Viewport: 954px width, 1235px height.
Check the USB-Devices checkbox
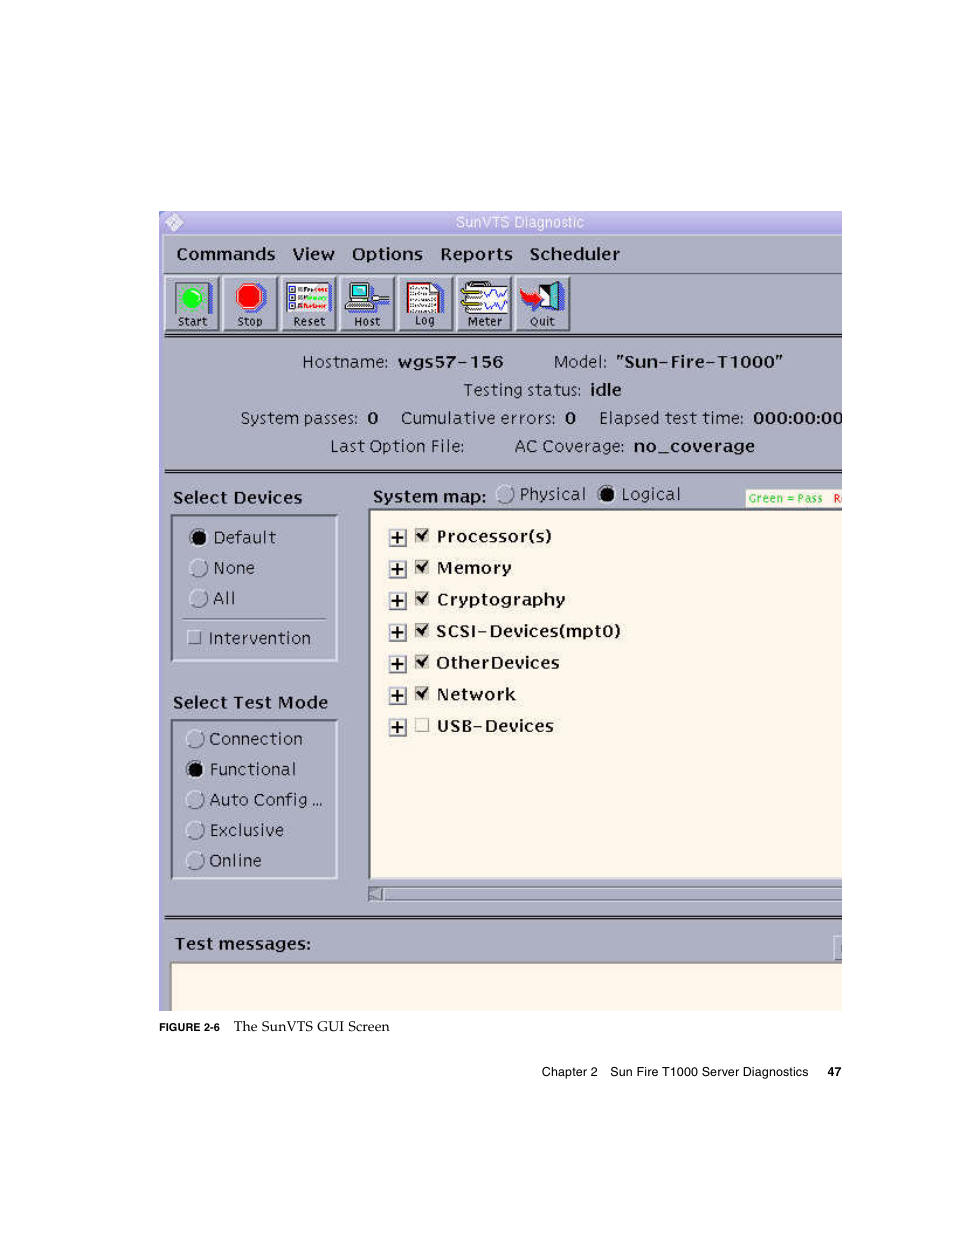422,725
